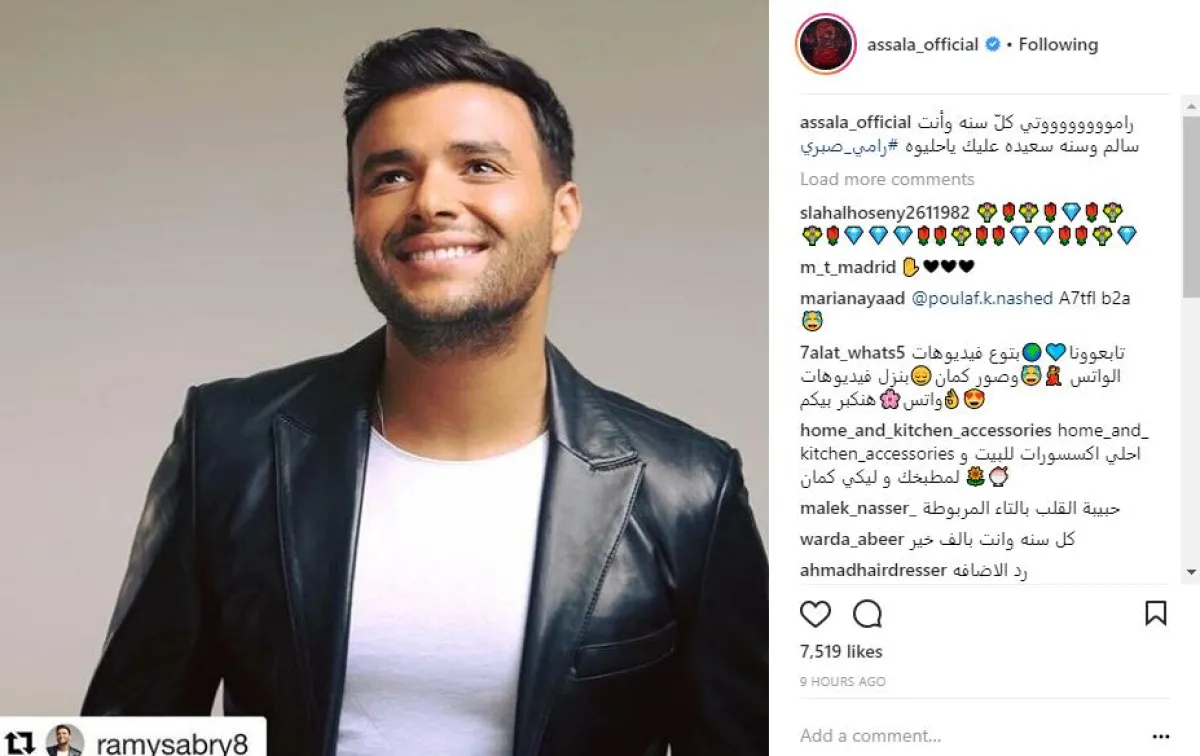Toggle the Following status button

(1058, 45)
